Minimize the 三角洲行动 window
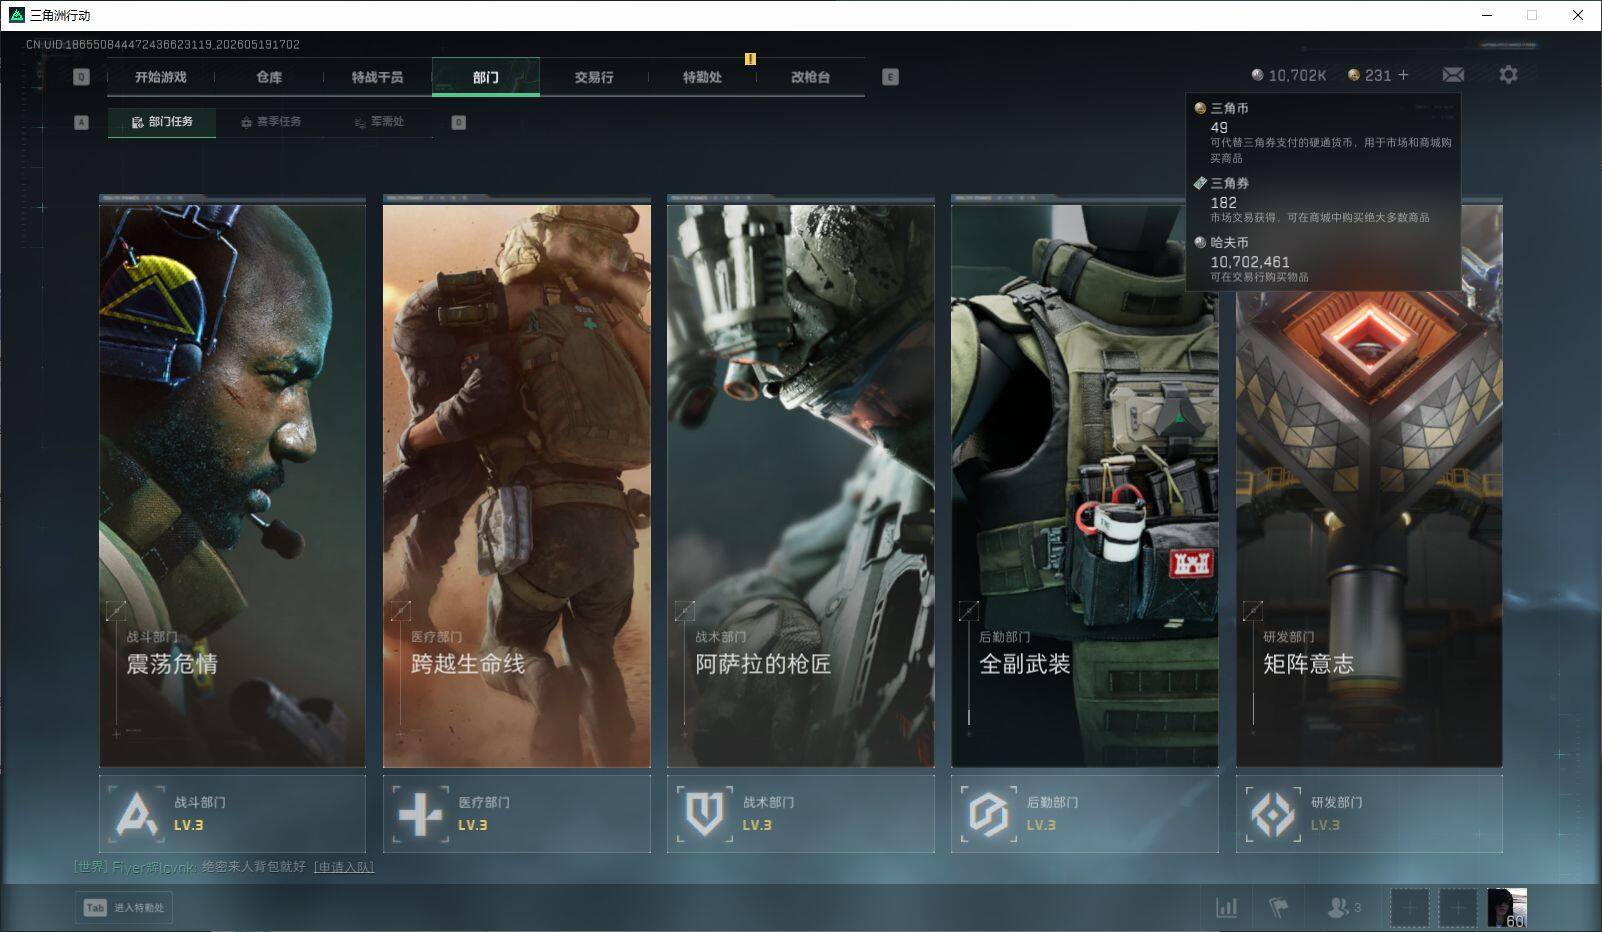 tap(1486, 15)
